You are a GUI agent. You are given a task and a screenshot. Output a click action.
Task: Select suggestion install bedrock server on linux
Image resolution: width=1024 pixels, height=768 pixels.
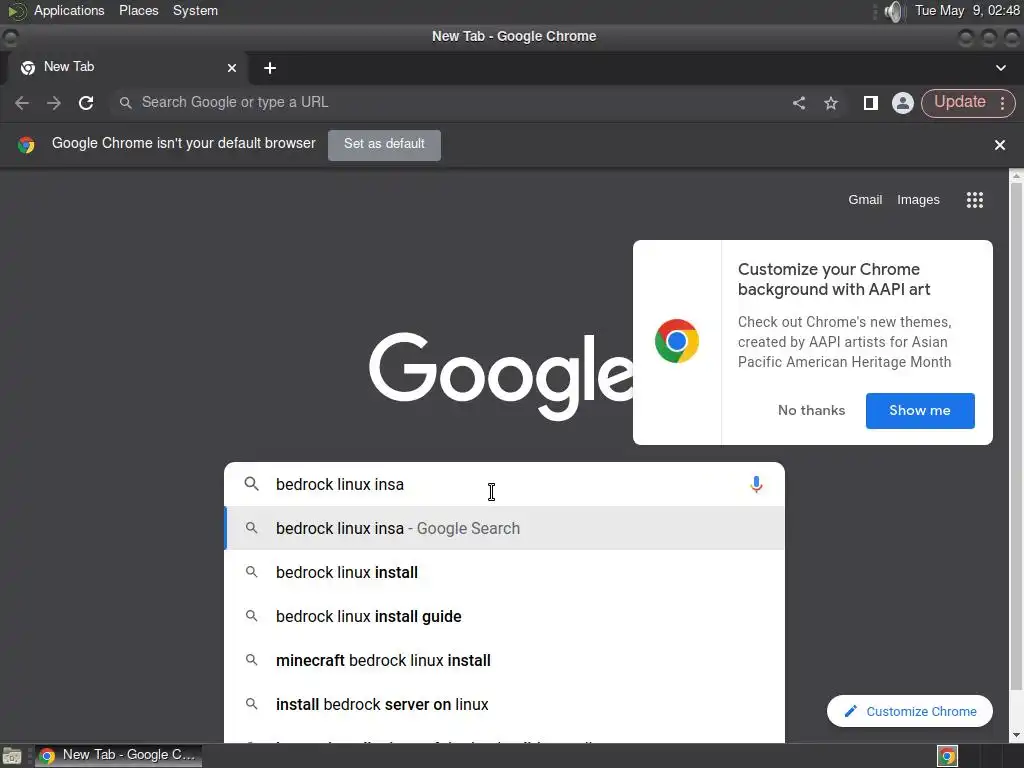click(504, 705)
